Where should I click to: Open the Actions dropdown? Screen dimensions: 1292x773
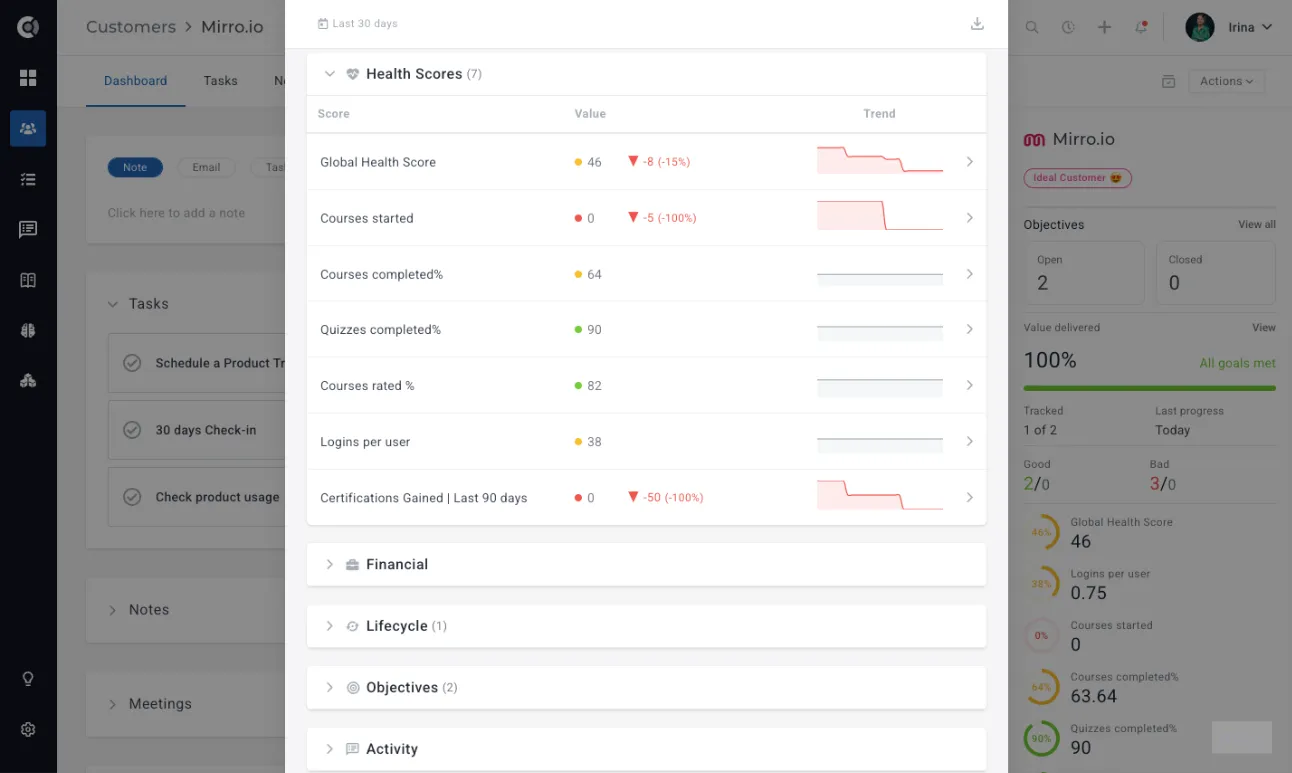pyautogui.click(x=1226, y=82)
